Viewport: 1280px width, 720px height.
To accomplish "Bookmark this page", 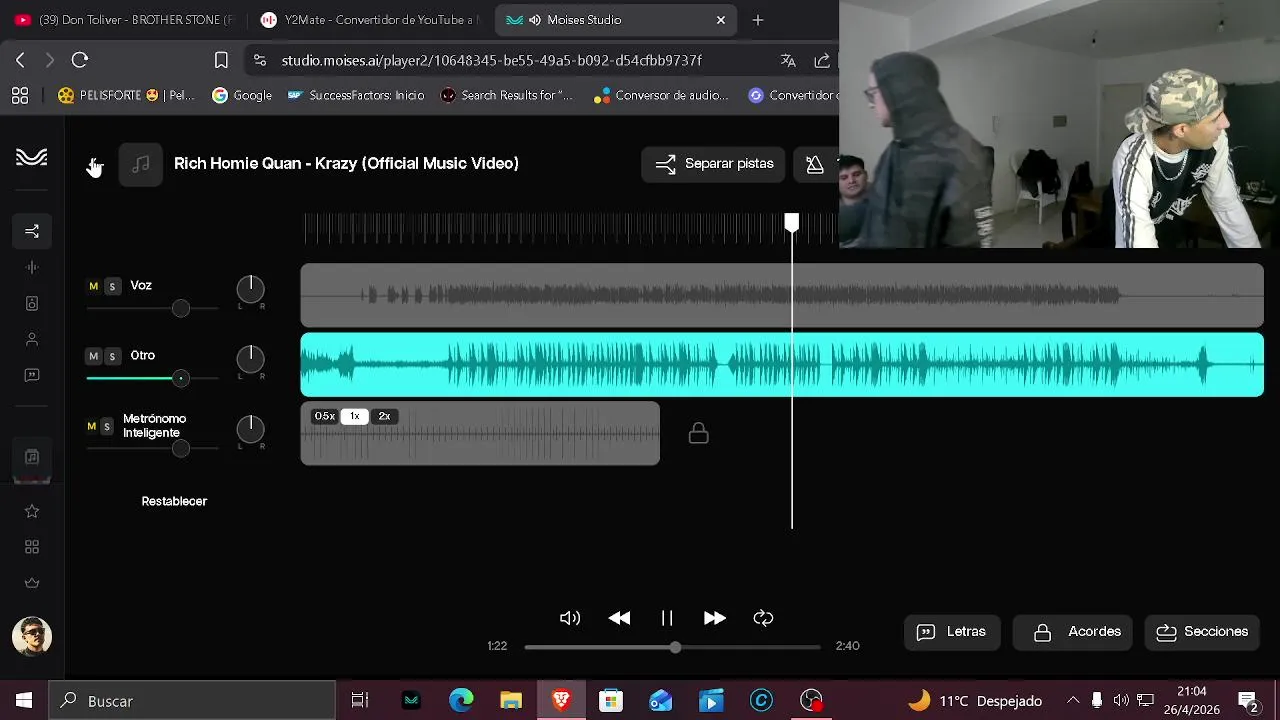I will pyautogui.click(x=221, y=60).
